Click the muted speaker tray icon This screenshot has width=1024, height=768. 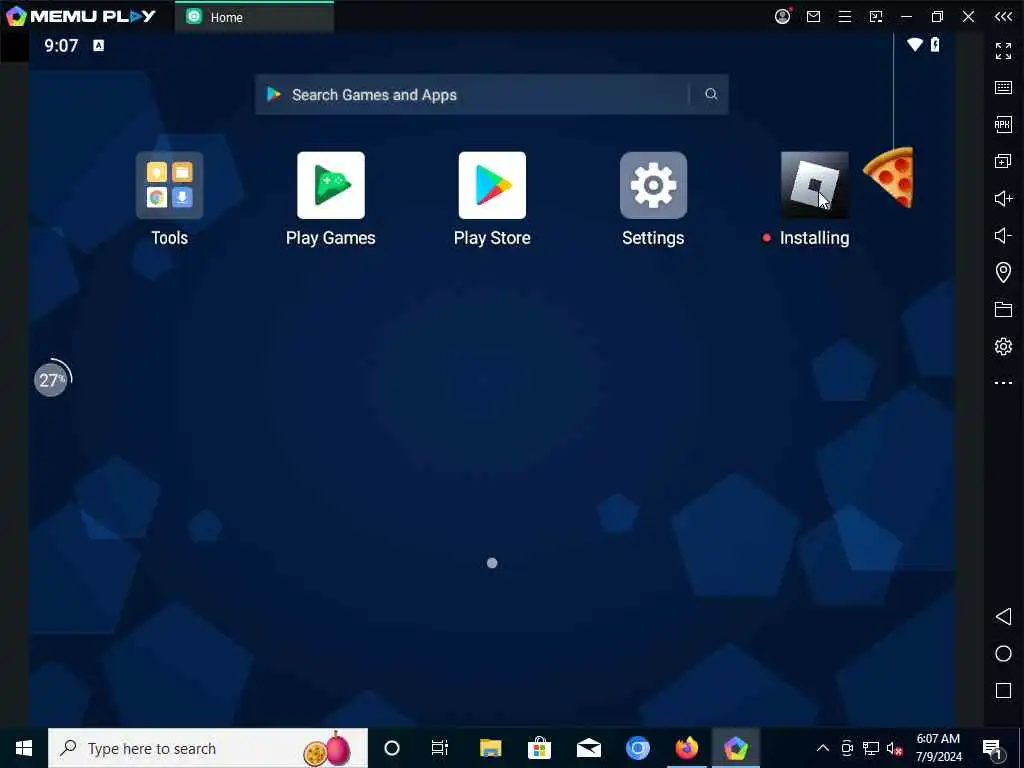click(x=894, y=748)
